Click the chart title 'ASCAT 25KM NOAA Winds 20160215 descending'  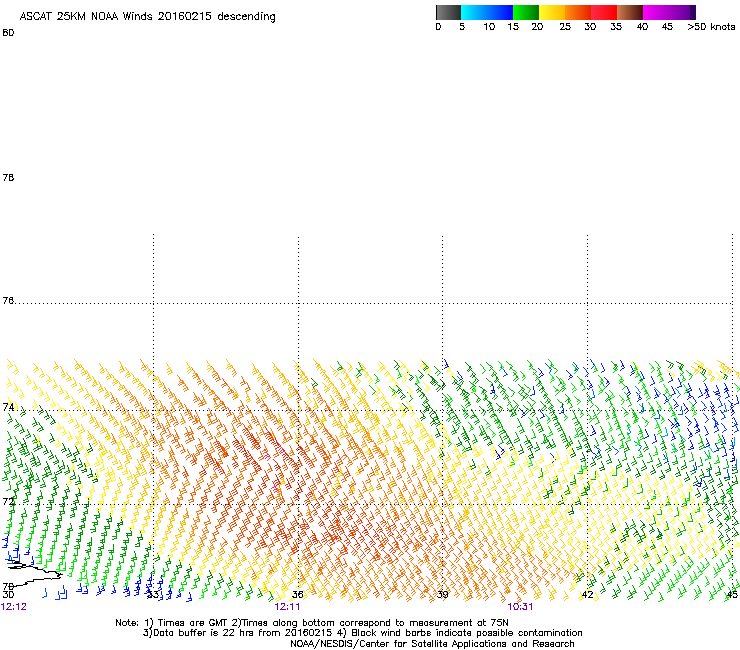[x=147, y=17]
